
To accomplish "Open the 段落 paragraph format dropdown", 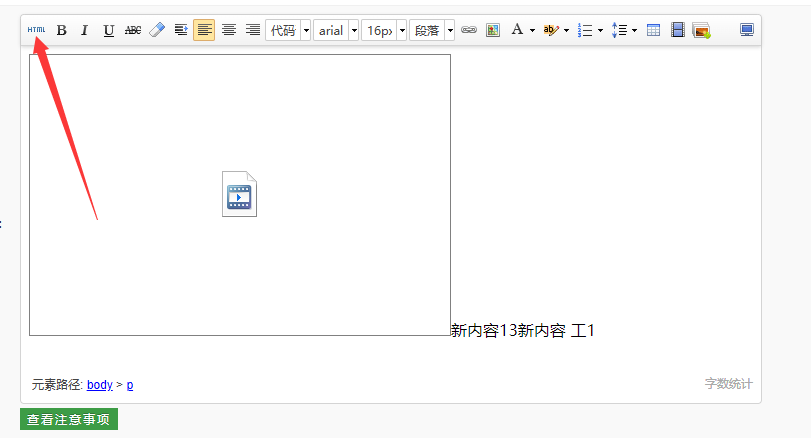I will (432, 31).
